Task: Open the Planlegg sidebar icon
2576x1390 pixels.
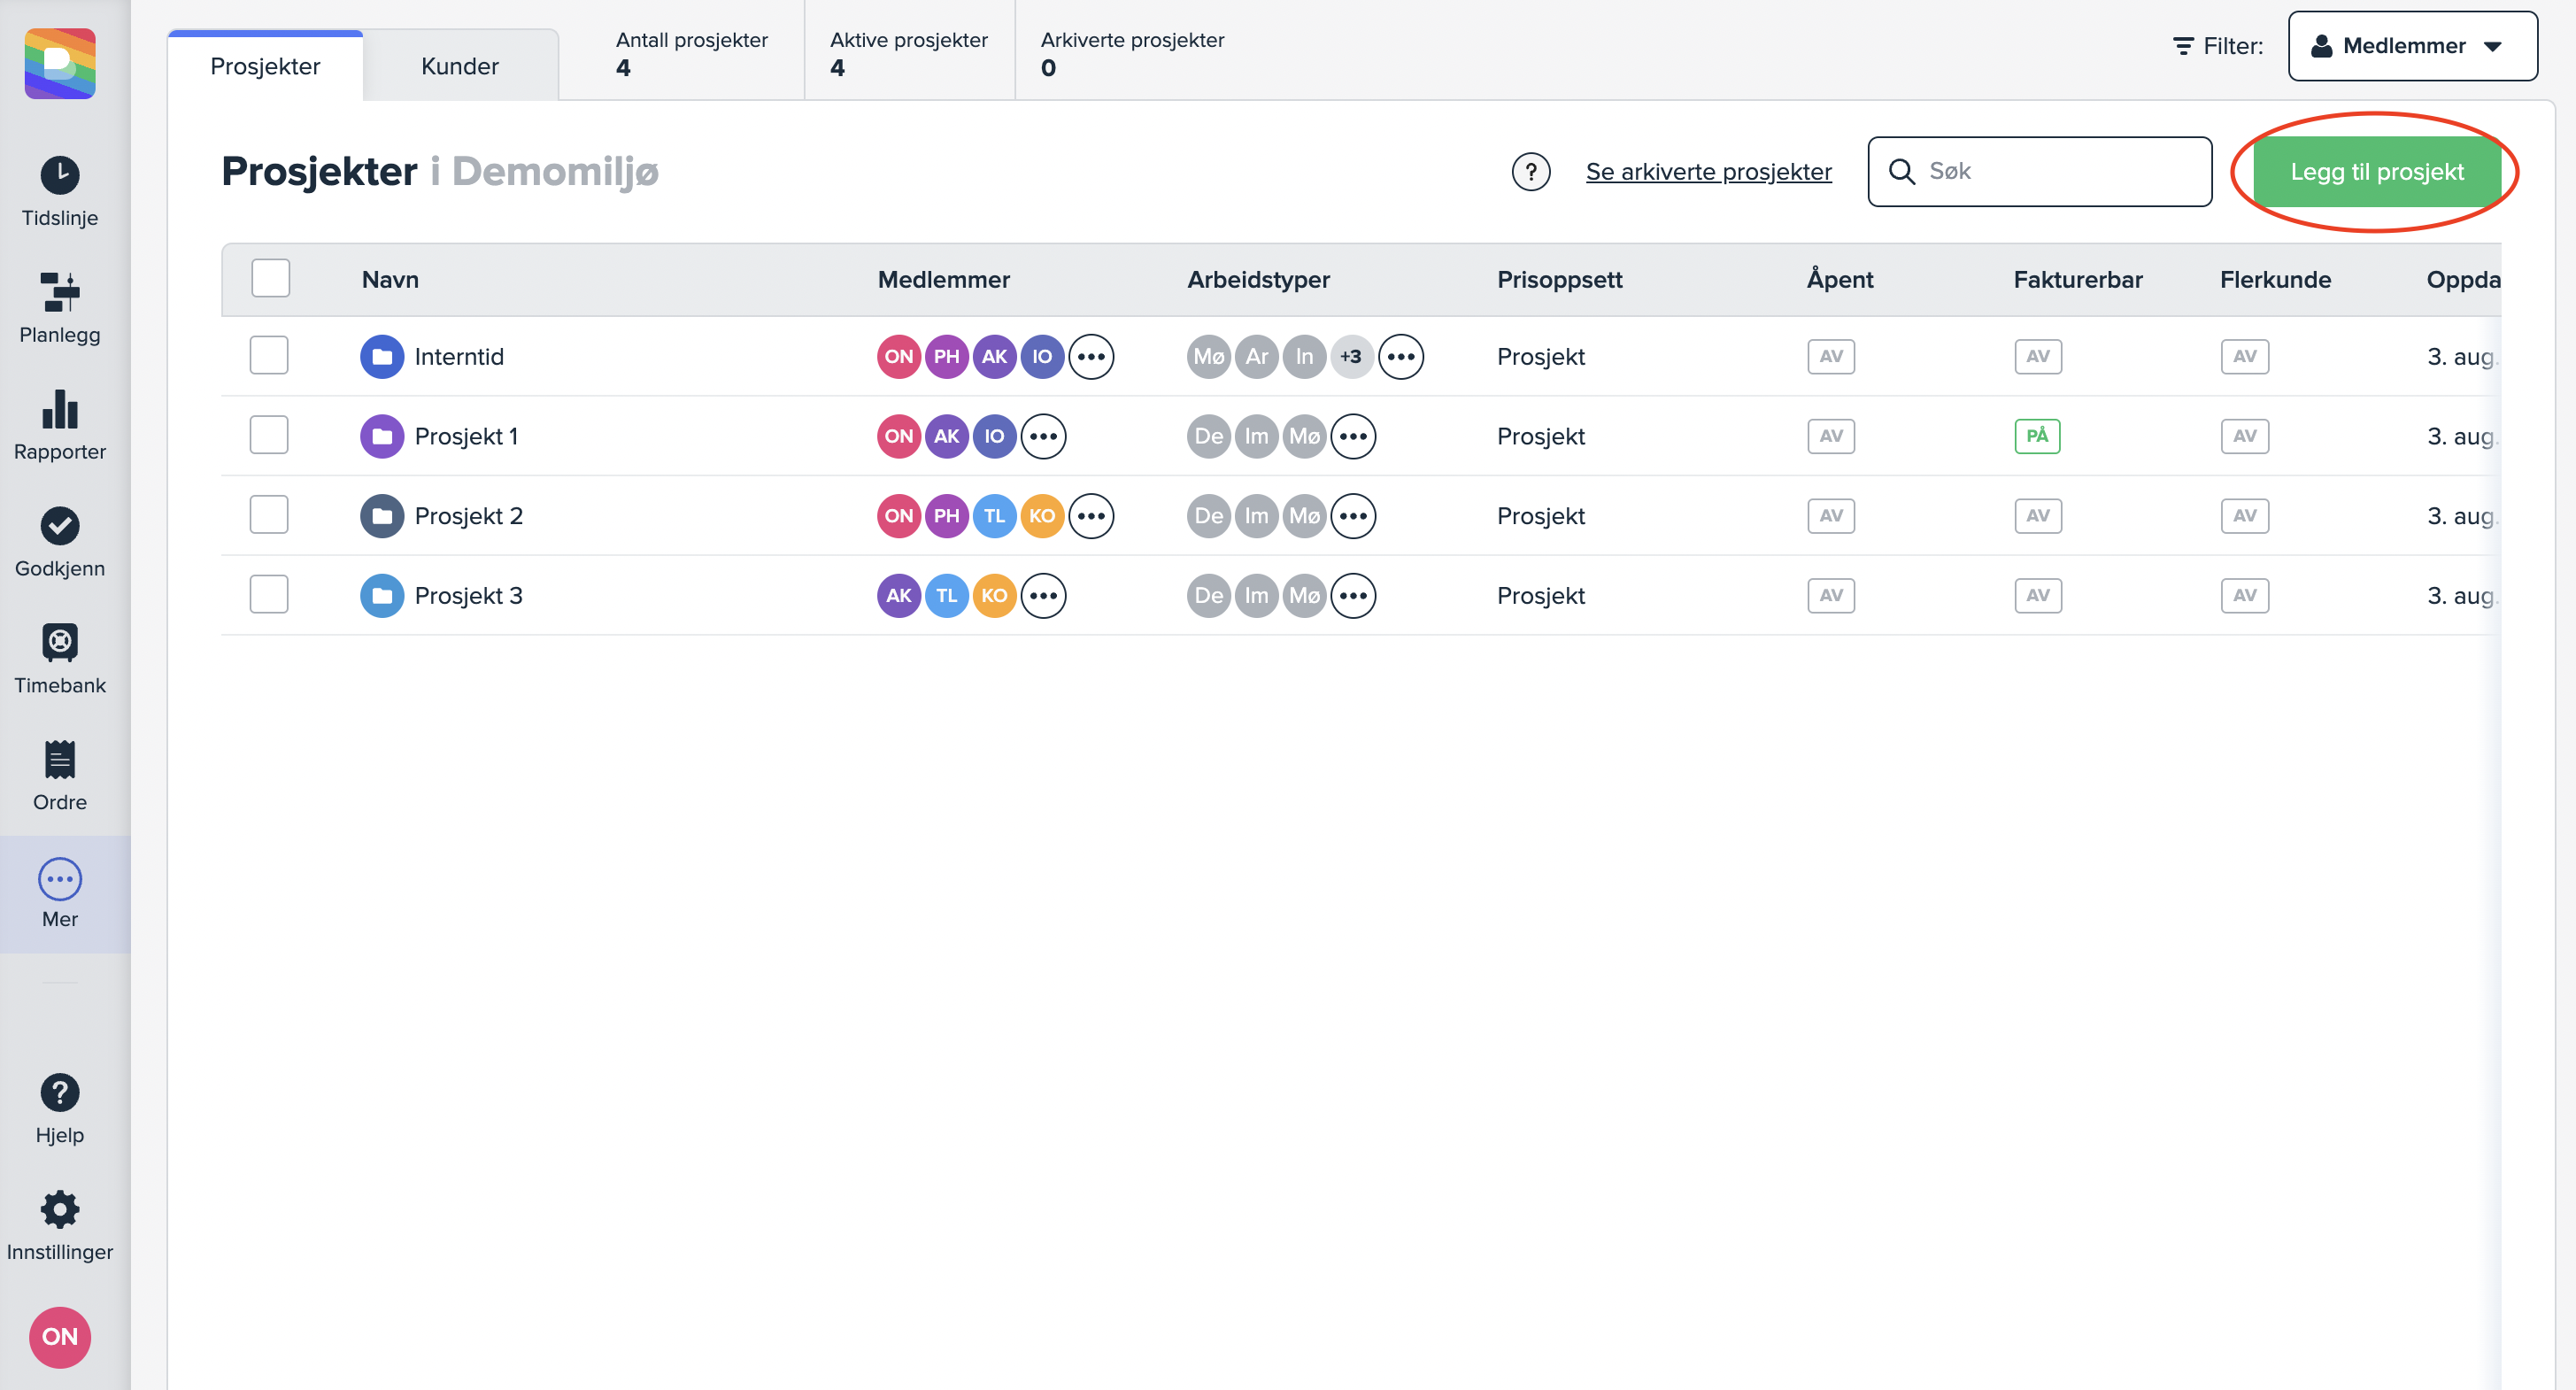Action: coord(60,292)
